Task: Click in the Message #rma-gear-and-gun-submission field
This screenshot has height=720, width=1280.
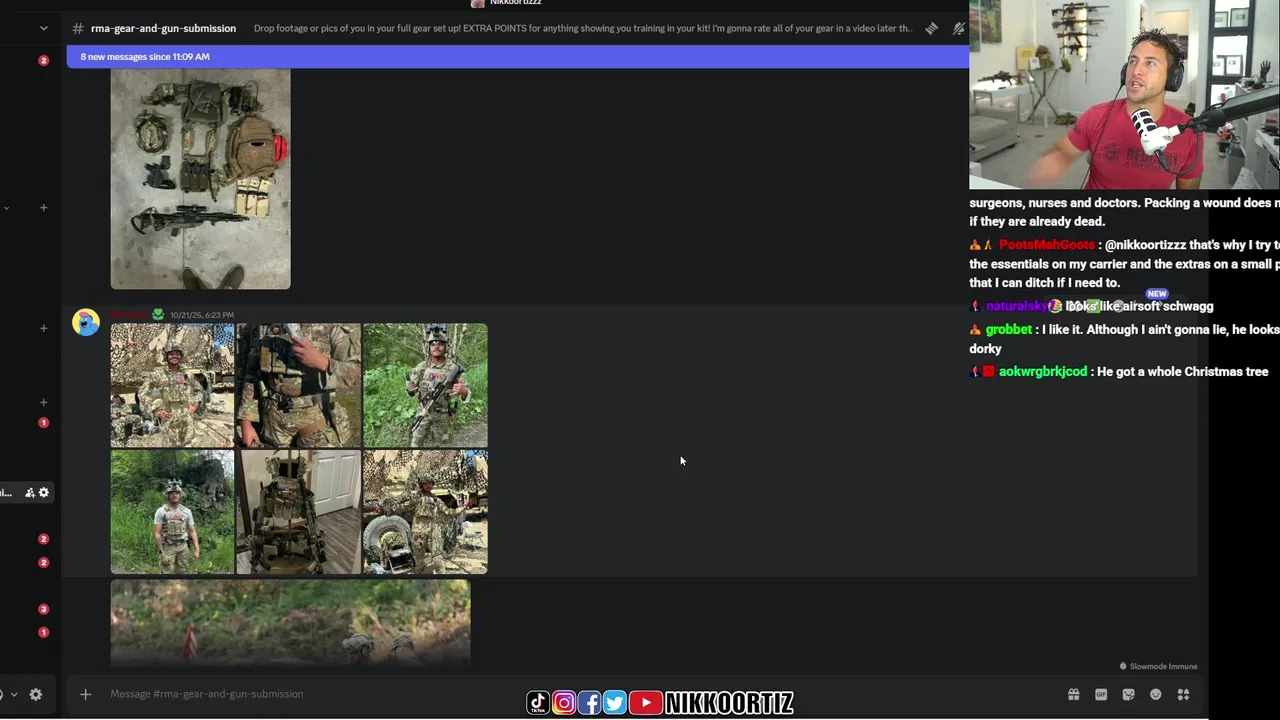Action: point(580,694)
